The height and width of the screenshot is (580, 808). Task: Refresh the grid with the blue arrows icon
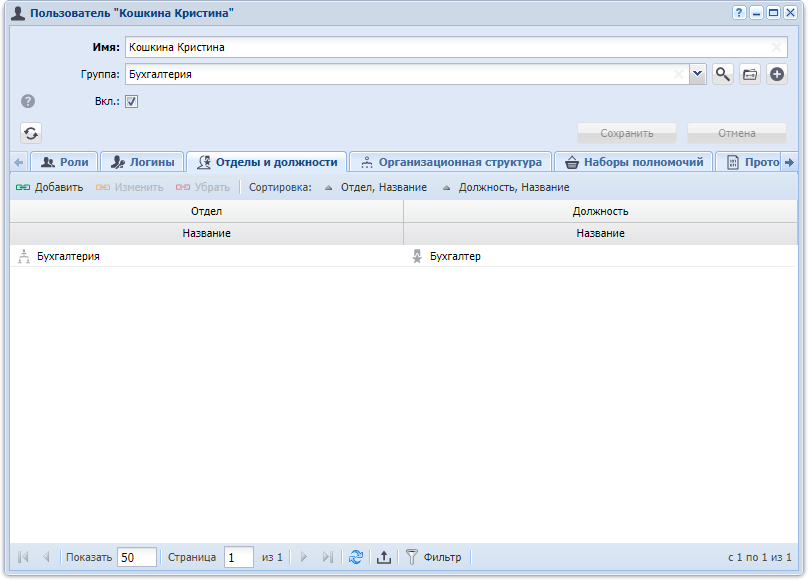356,557
